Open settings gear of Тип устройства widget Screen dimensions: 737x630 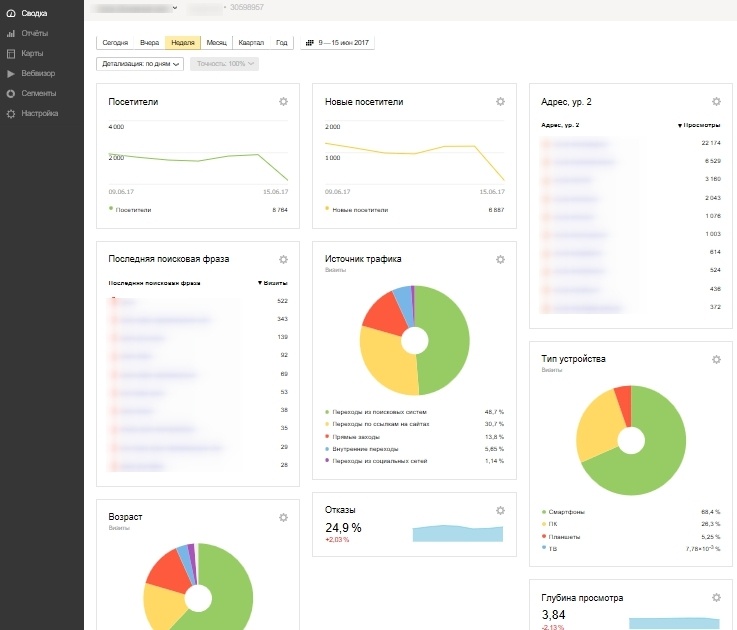click(x=716, y=360)
